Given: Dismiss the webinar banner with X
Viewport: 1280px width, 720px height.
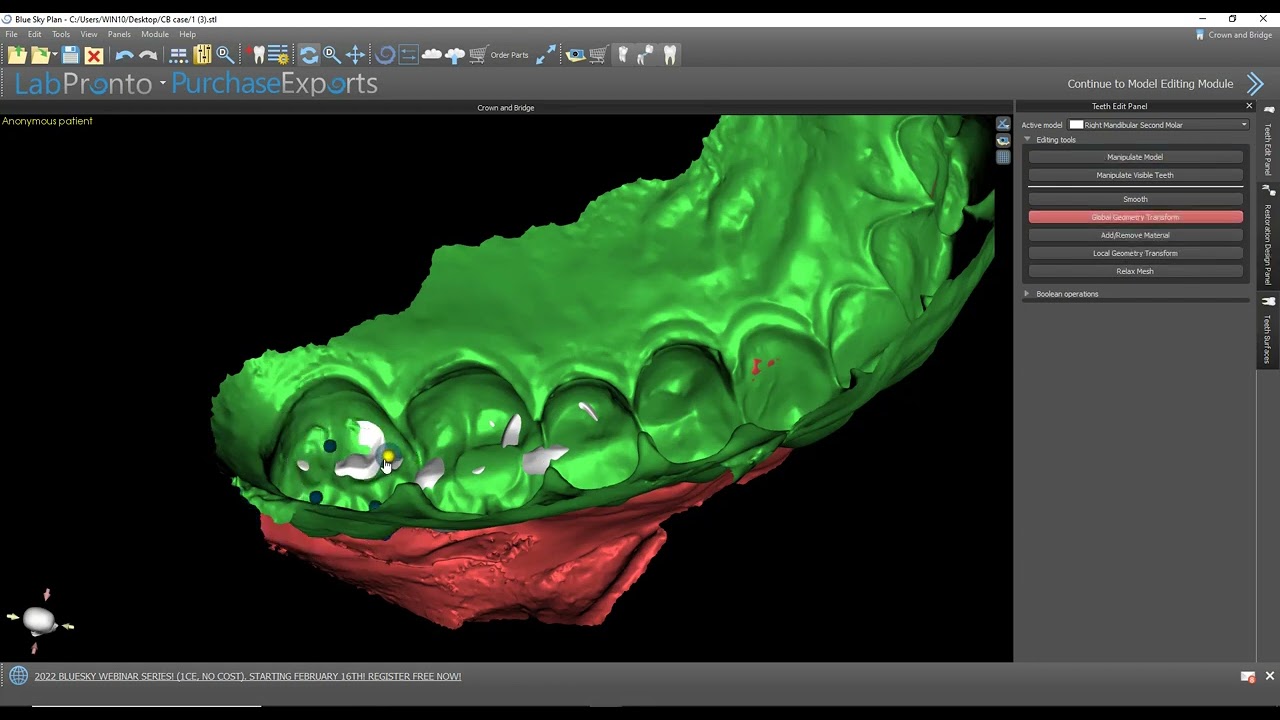Looking at the screenshot, I should click(x=1270, y=676).
